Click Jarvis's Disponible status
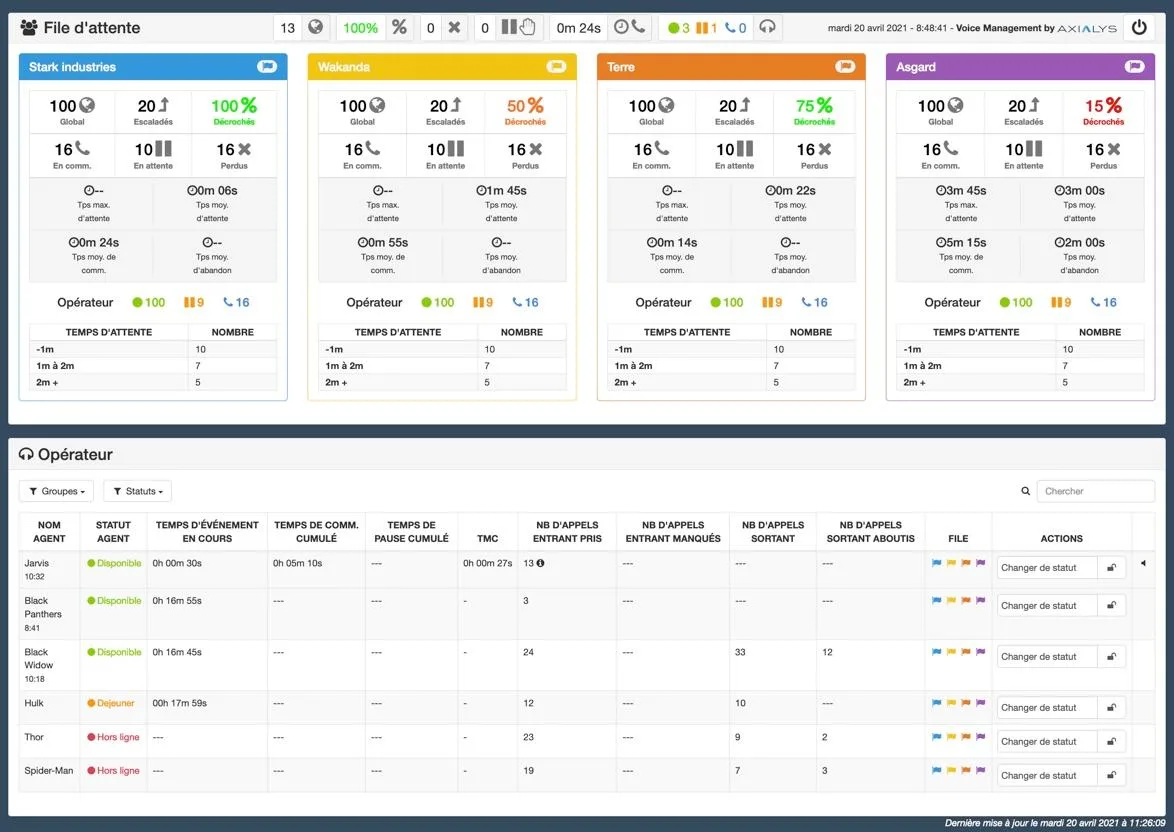The width and height of the screenshot is (1174, 832). click(114, 563)
